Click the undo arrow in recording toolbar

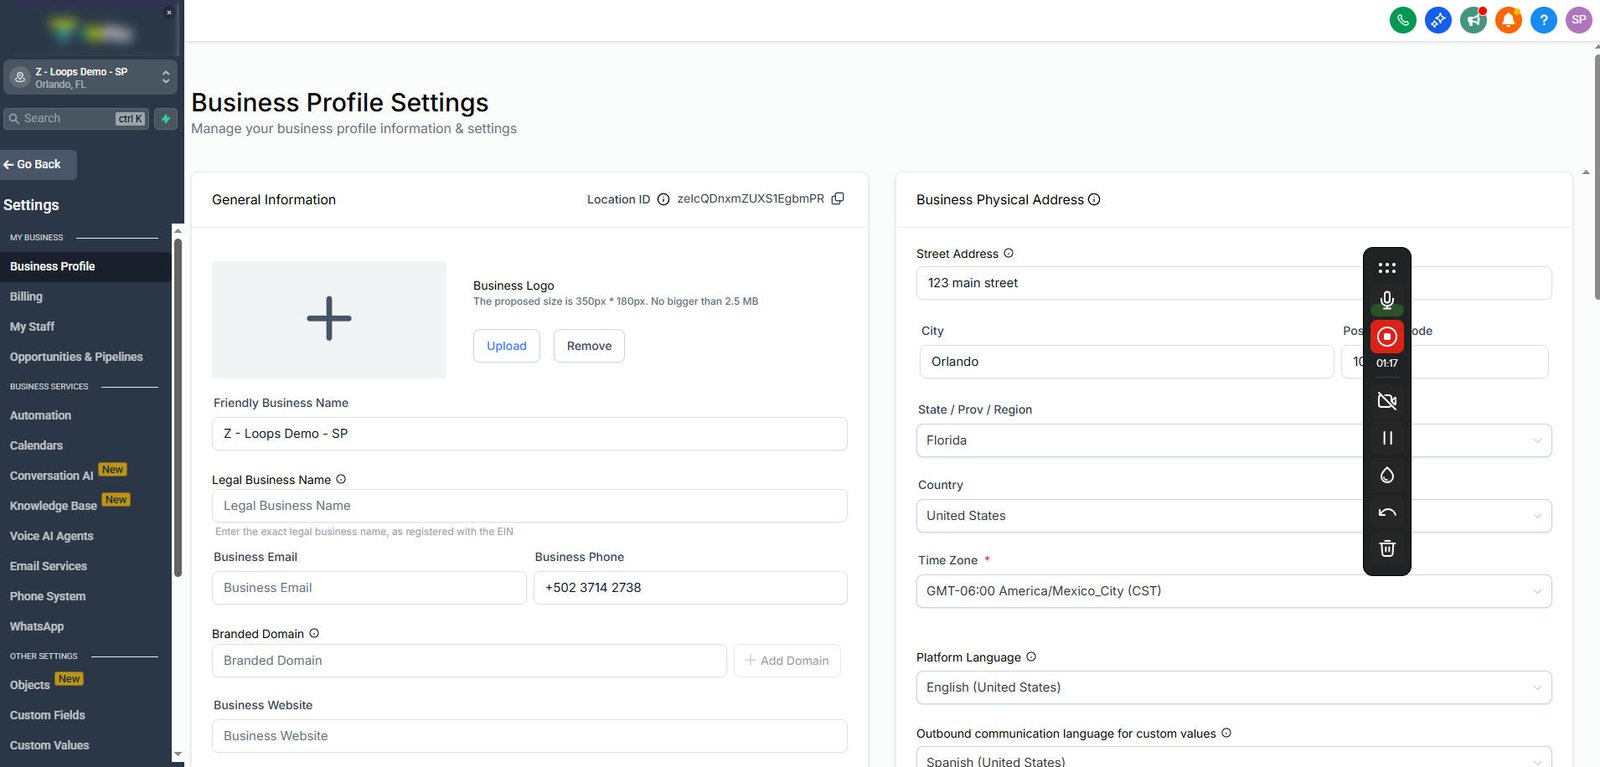(1387, 512)
